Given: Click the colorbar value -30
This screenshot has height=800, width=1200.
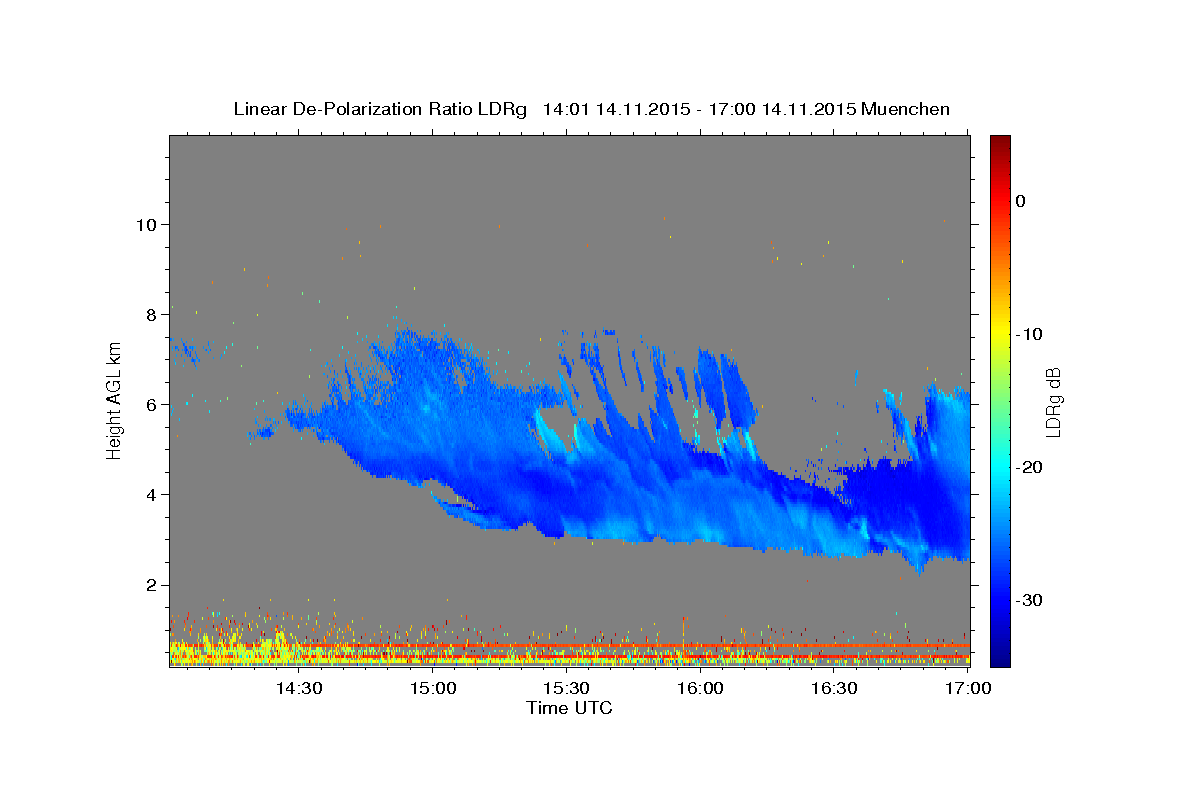Looking at the screenshot, I should tap(1030, 600).
